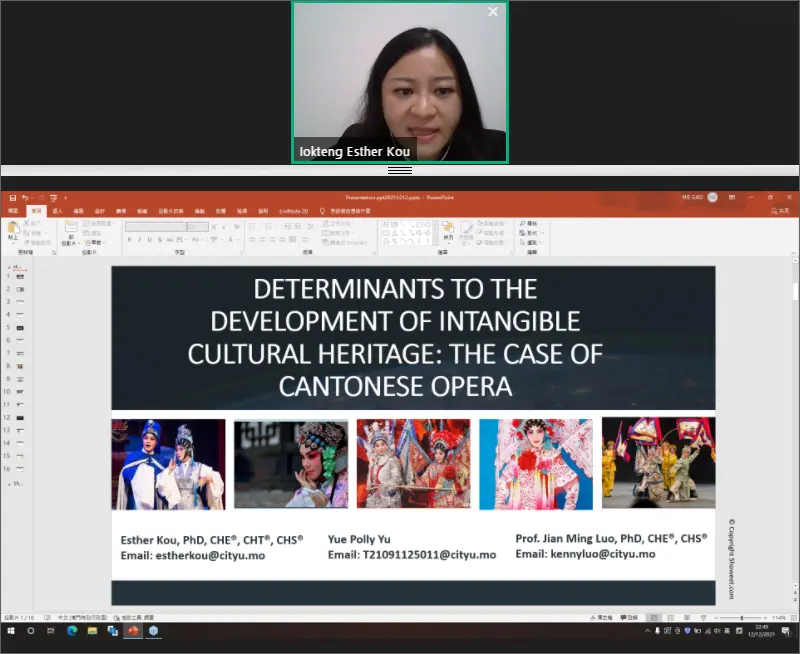Select slide 12 thumbnail in slide panel
This screenshot has height=654, width=800.
(20, 416)
